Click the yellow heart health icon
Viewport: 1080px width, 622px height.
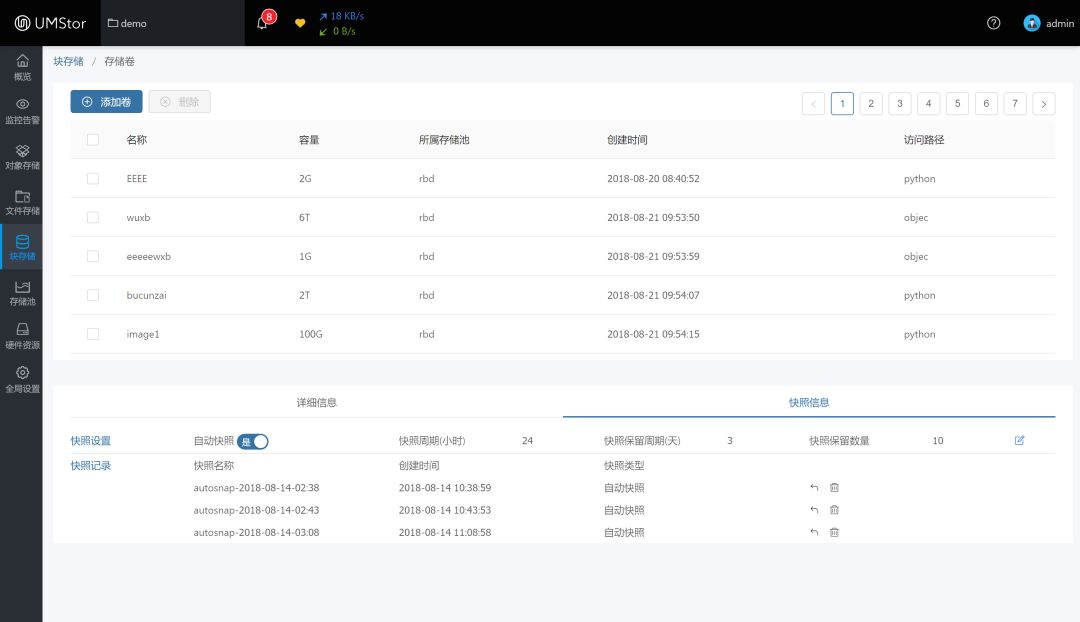coord(300,23)
